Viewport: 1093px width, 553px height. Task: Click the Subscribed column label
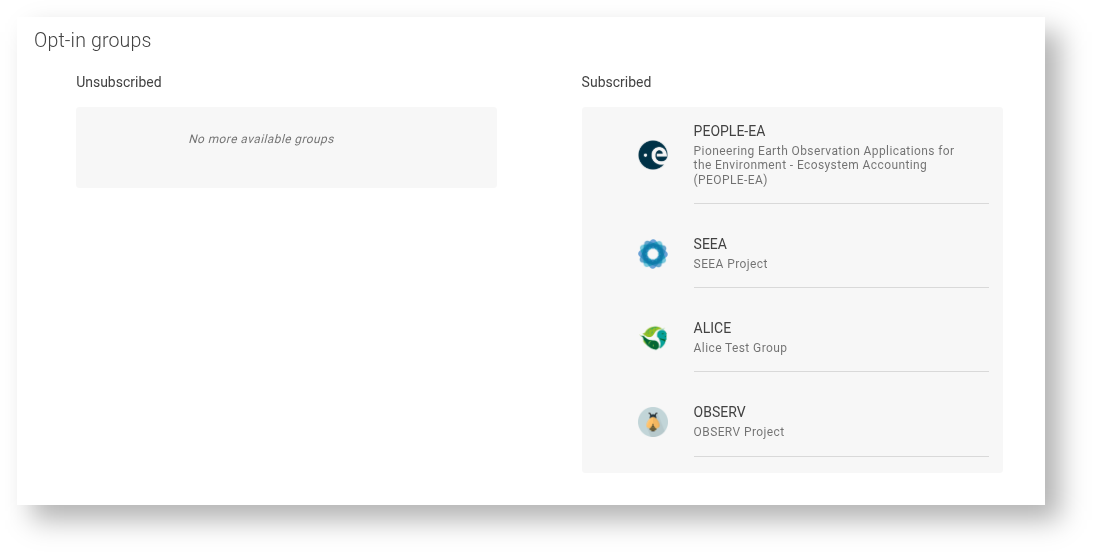[616, 82]
